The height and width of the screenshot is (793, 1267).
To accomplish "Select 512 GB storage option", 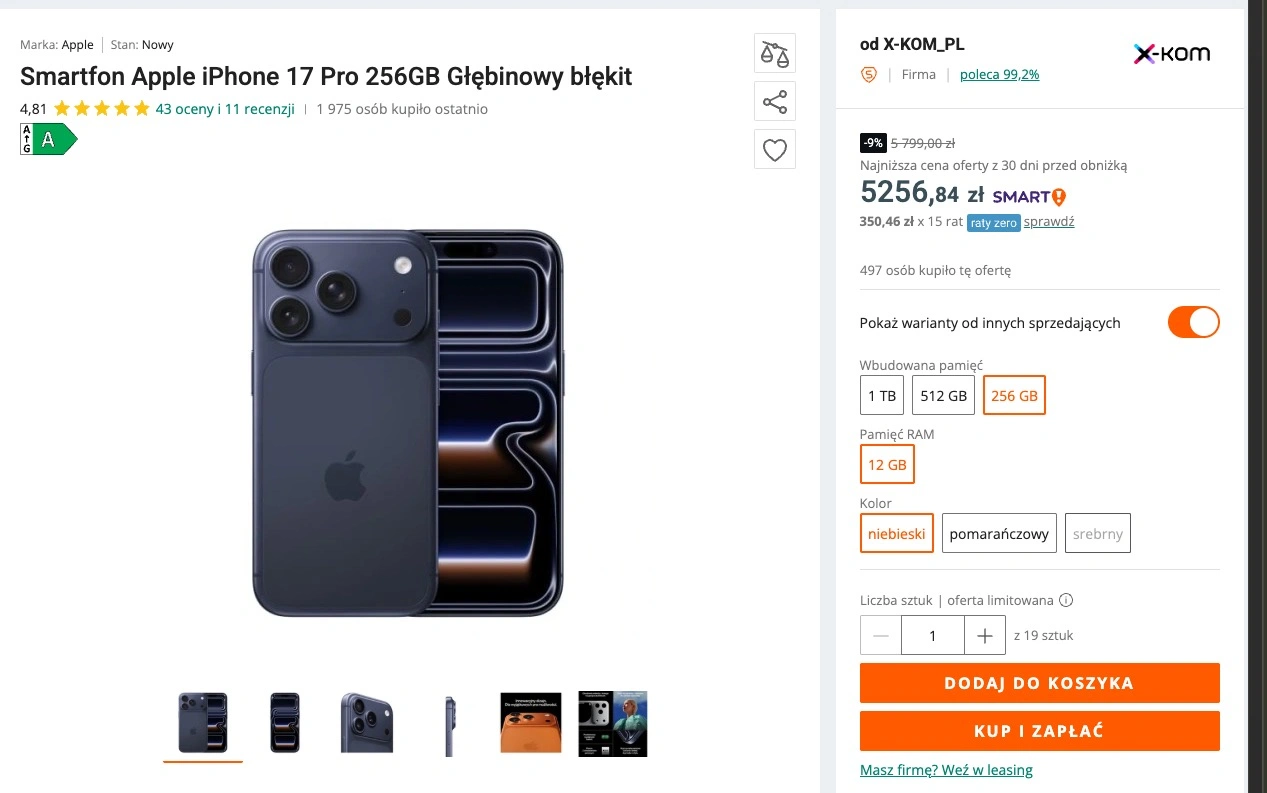I will click(x=943, y=396).
